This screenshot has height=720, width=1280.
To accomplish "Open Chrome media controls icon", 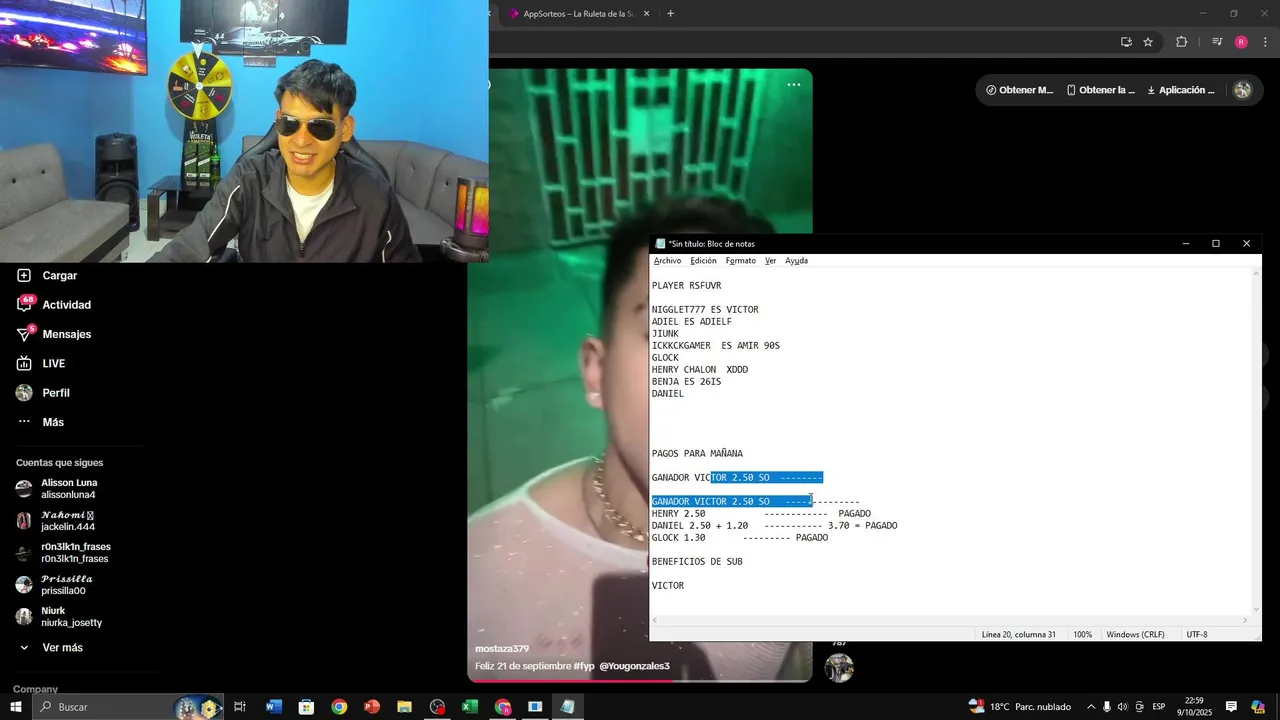I will point(1217,42).
